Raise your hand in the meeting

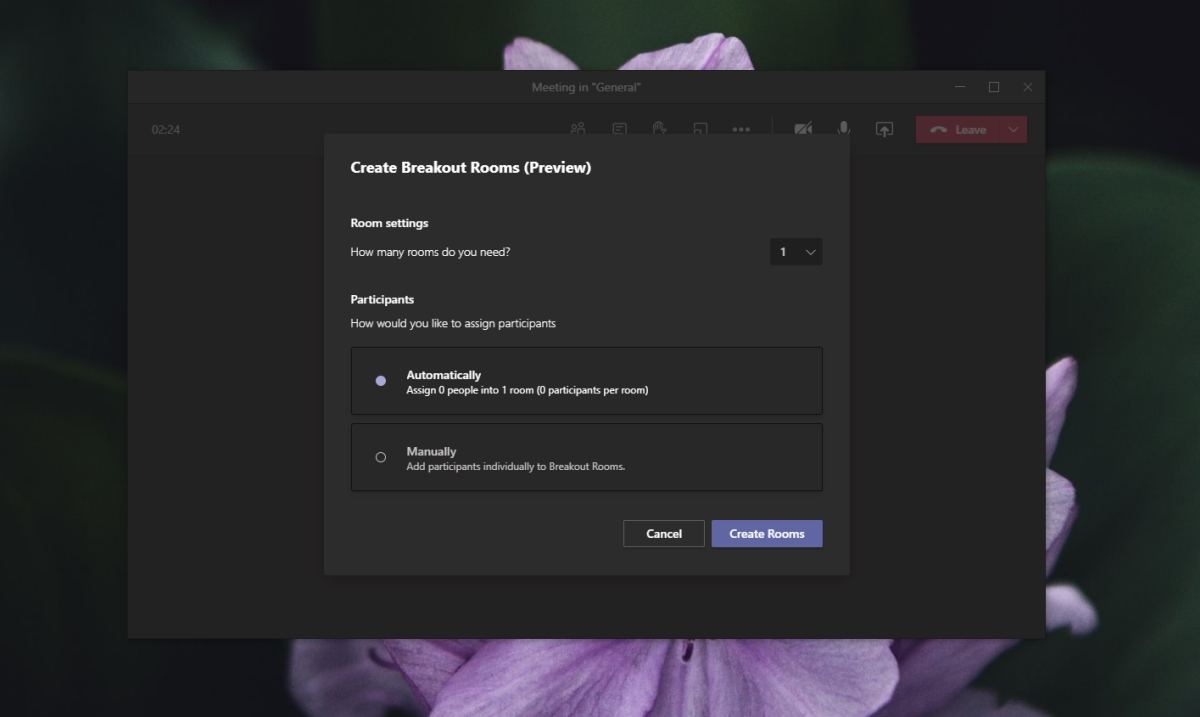coord(659,129)
